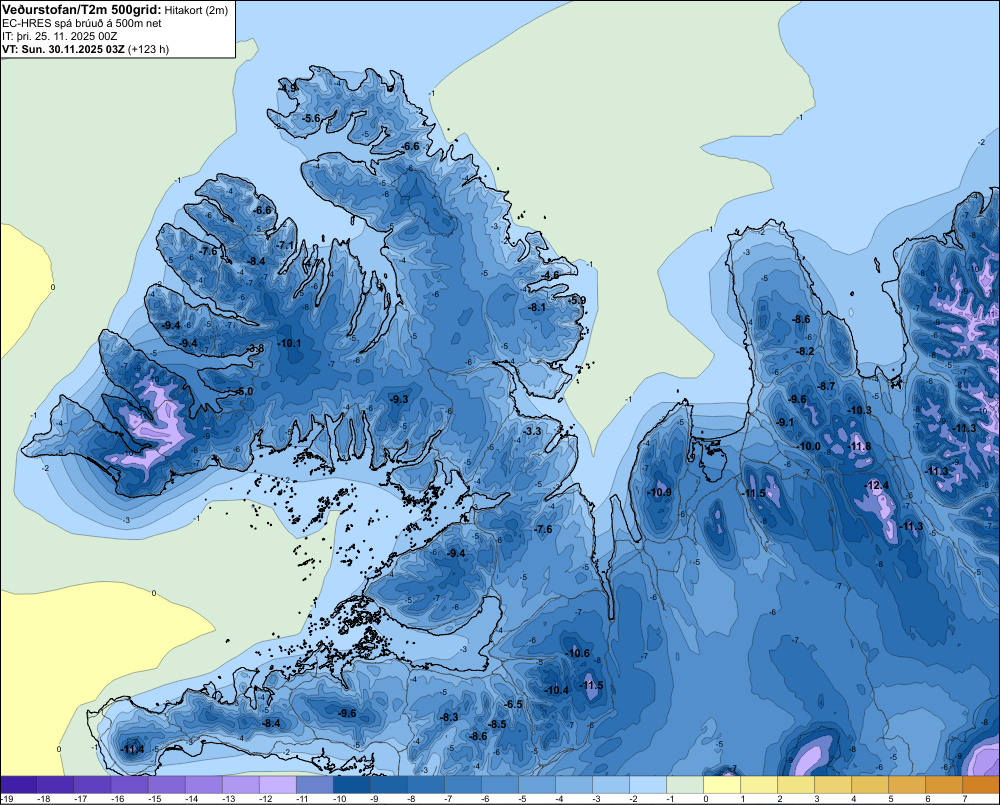Viewport: 1000px width, 805px height.
Task: Select the light purple -12 legend swatch
Action: (x=278, y=785)
